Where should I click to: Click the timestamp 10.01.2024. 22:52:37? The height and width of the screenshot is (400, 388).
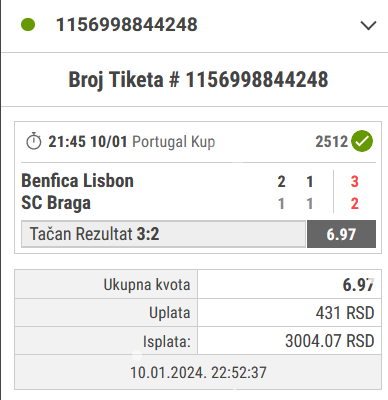coord(198,372)
